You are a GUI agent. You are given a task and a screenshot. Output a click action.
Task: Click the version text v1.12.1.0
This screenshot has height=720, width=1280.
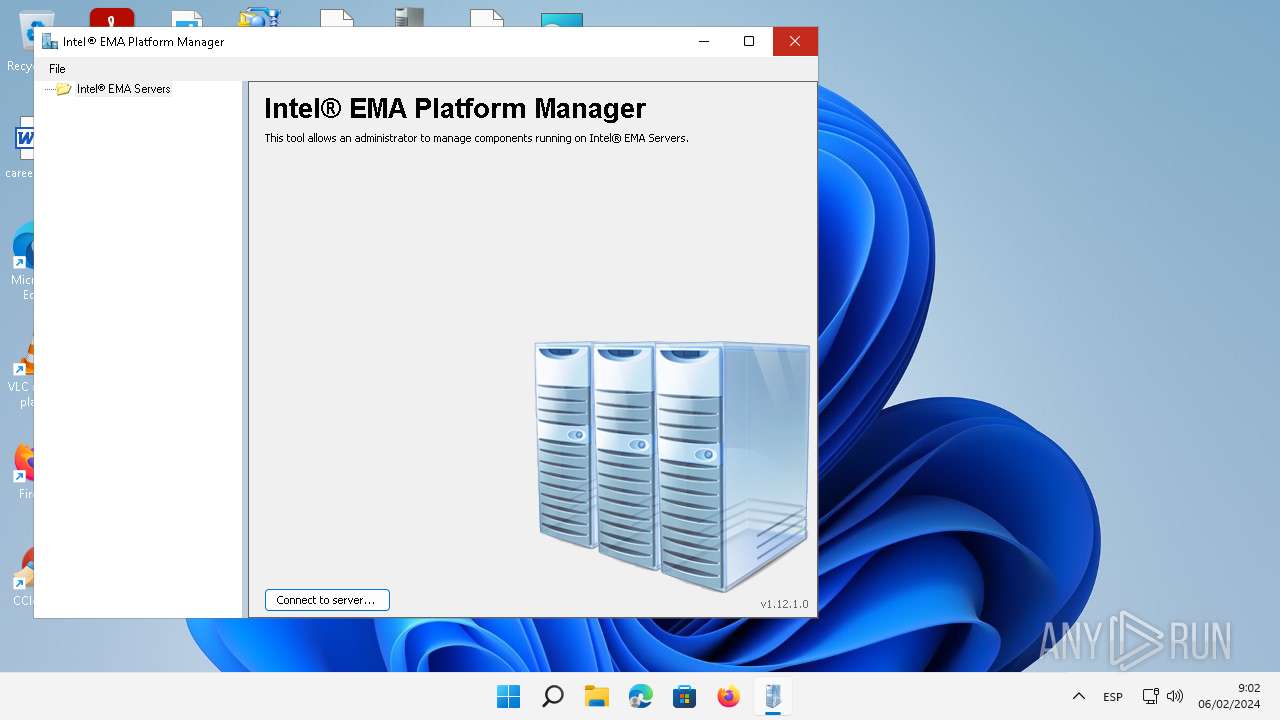[x=784, y=604]
